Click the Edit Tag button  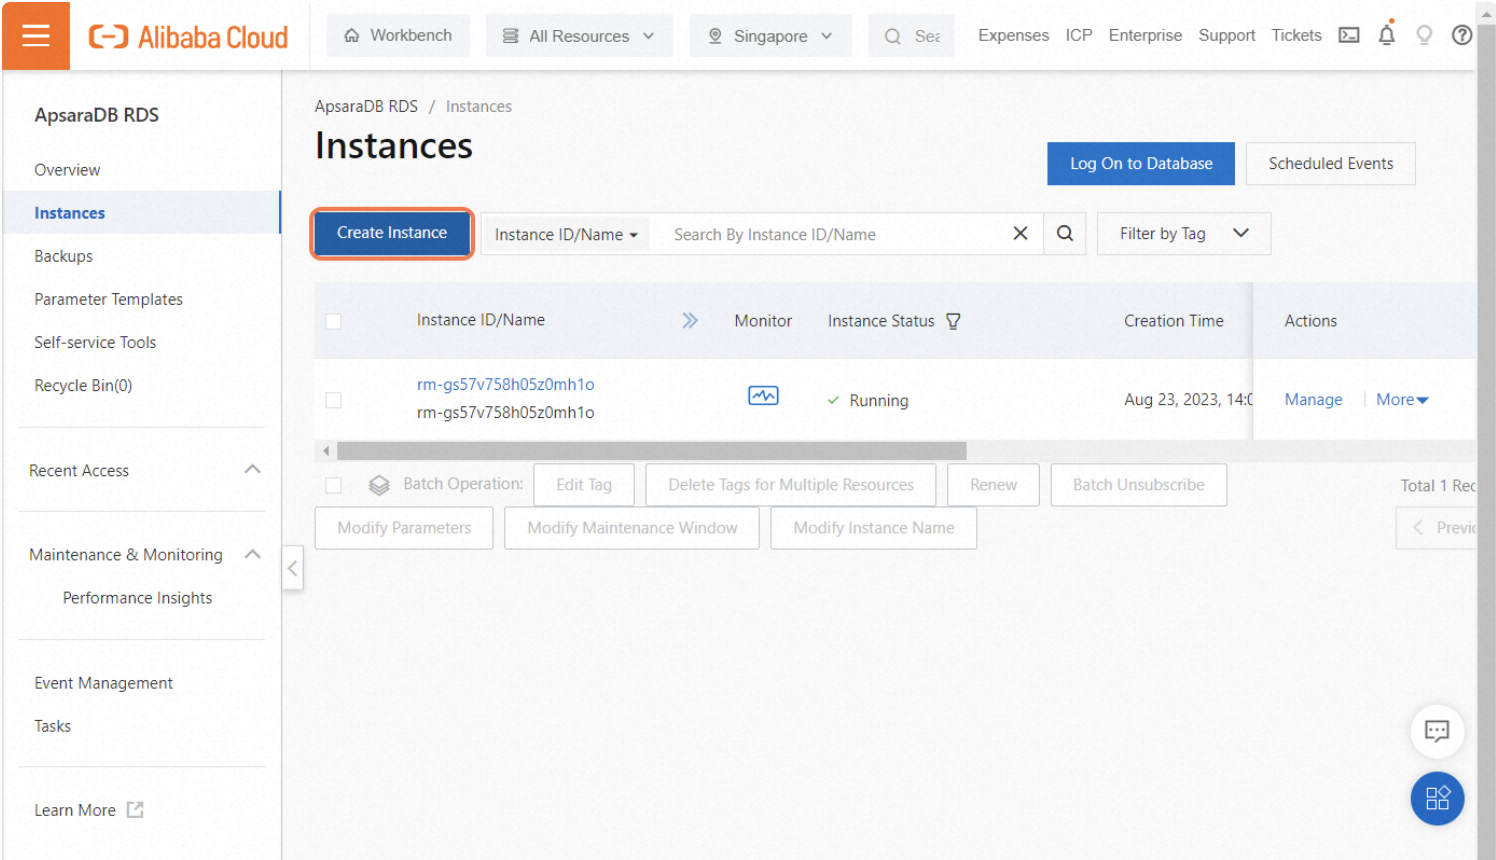[x=584, y=485]
